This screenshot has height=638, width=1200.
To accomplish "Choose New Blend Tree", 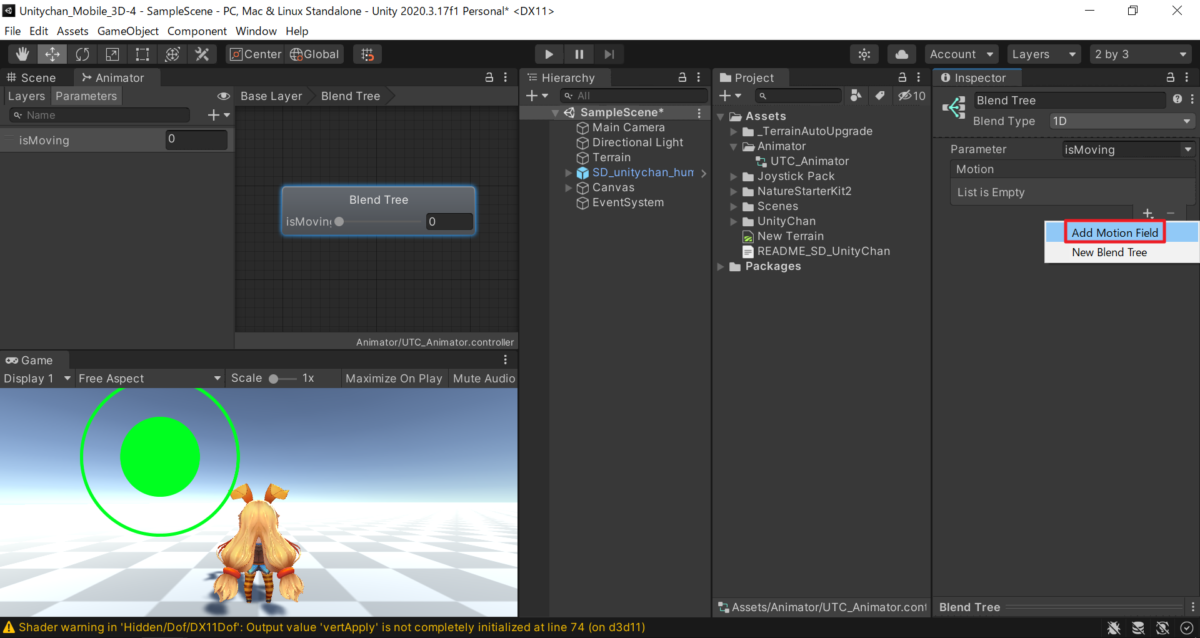I will (x=1109, y=253).
